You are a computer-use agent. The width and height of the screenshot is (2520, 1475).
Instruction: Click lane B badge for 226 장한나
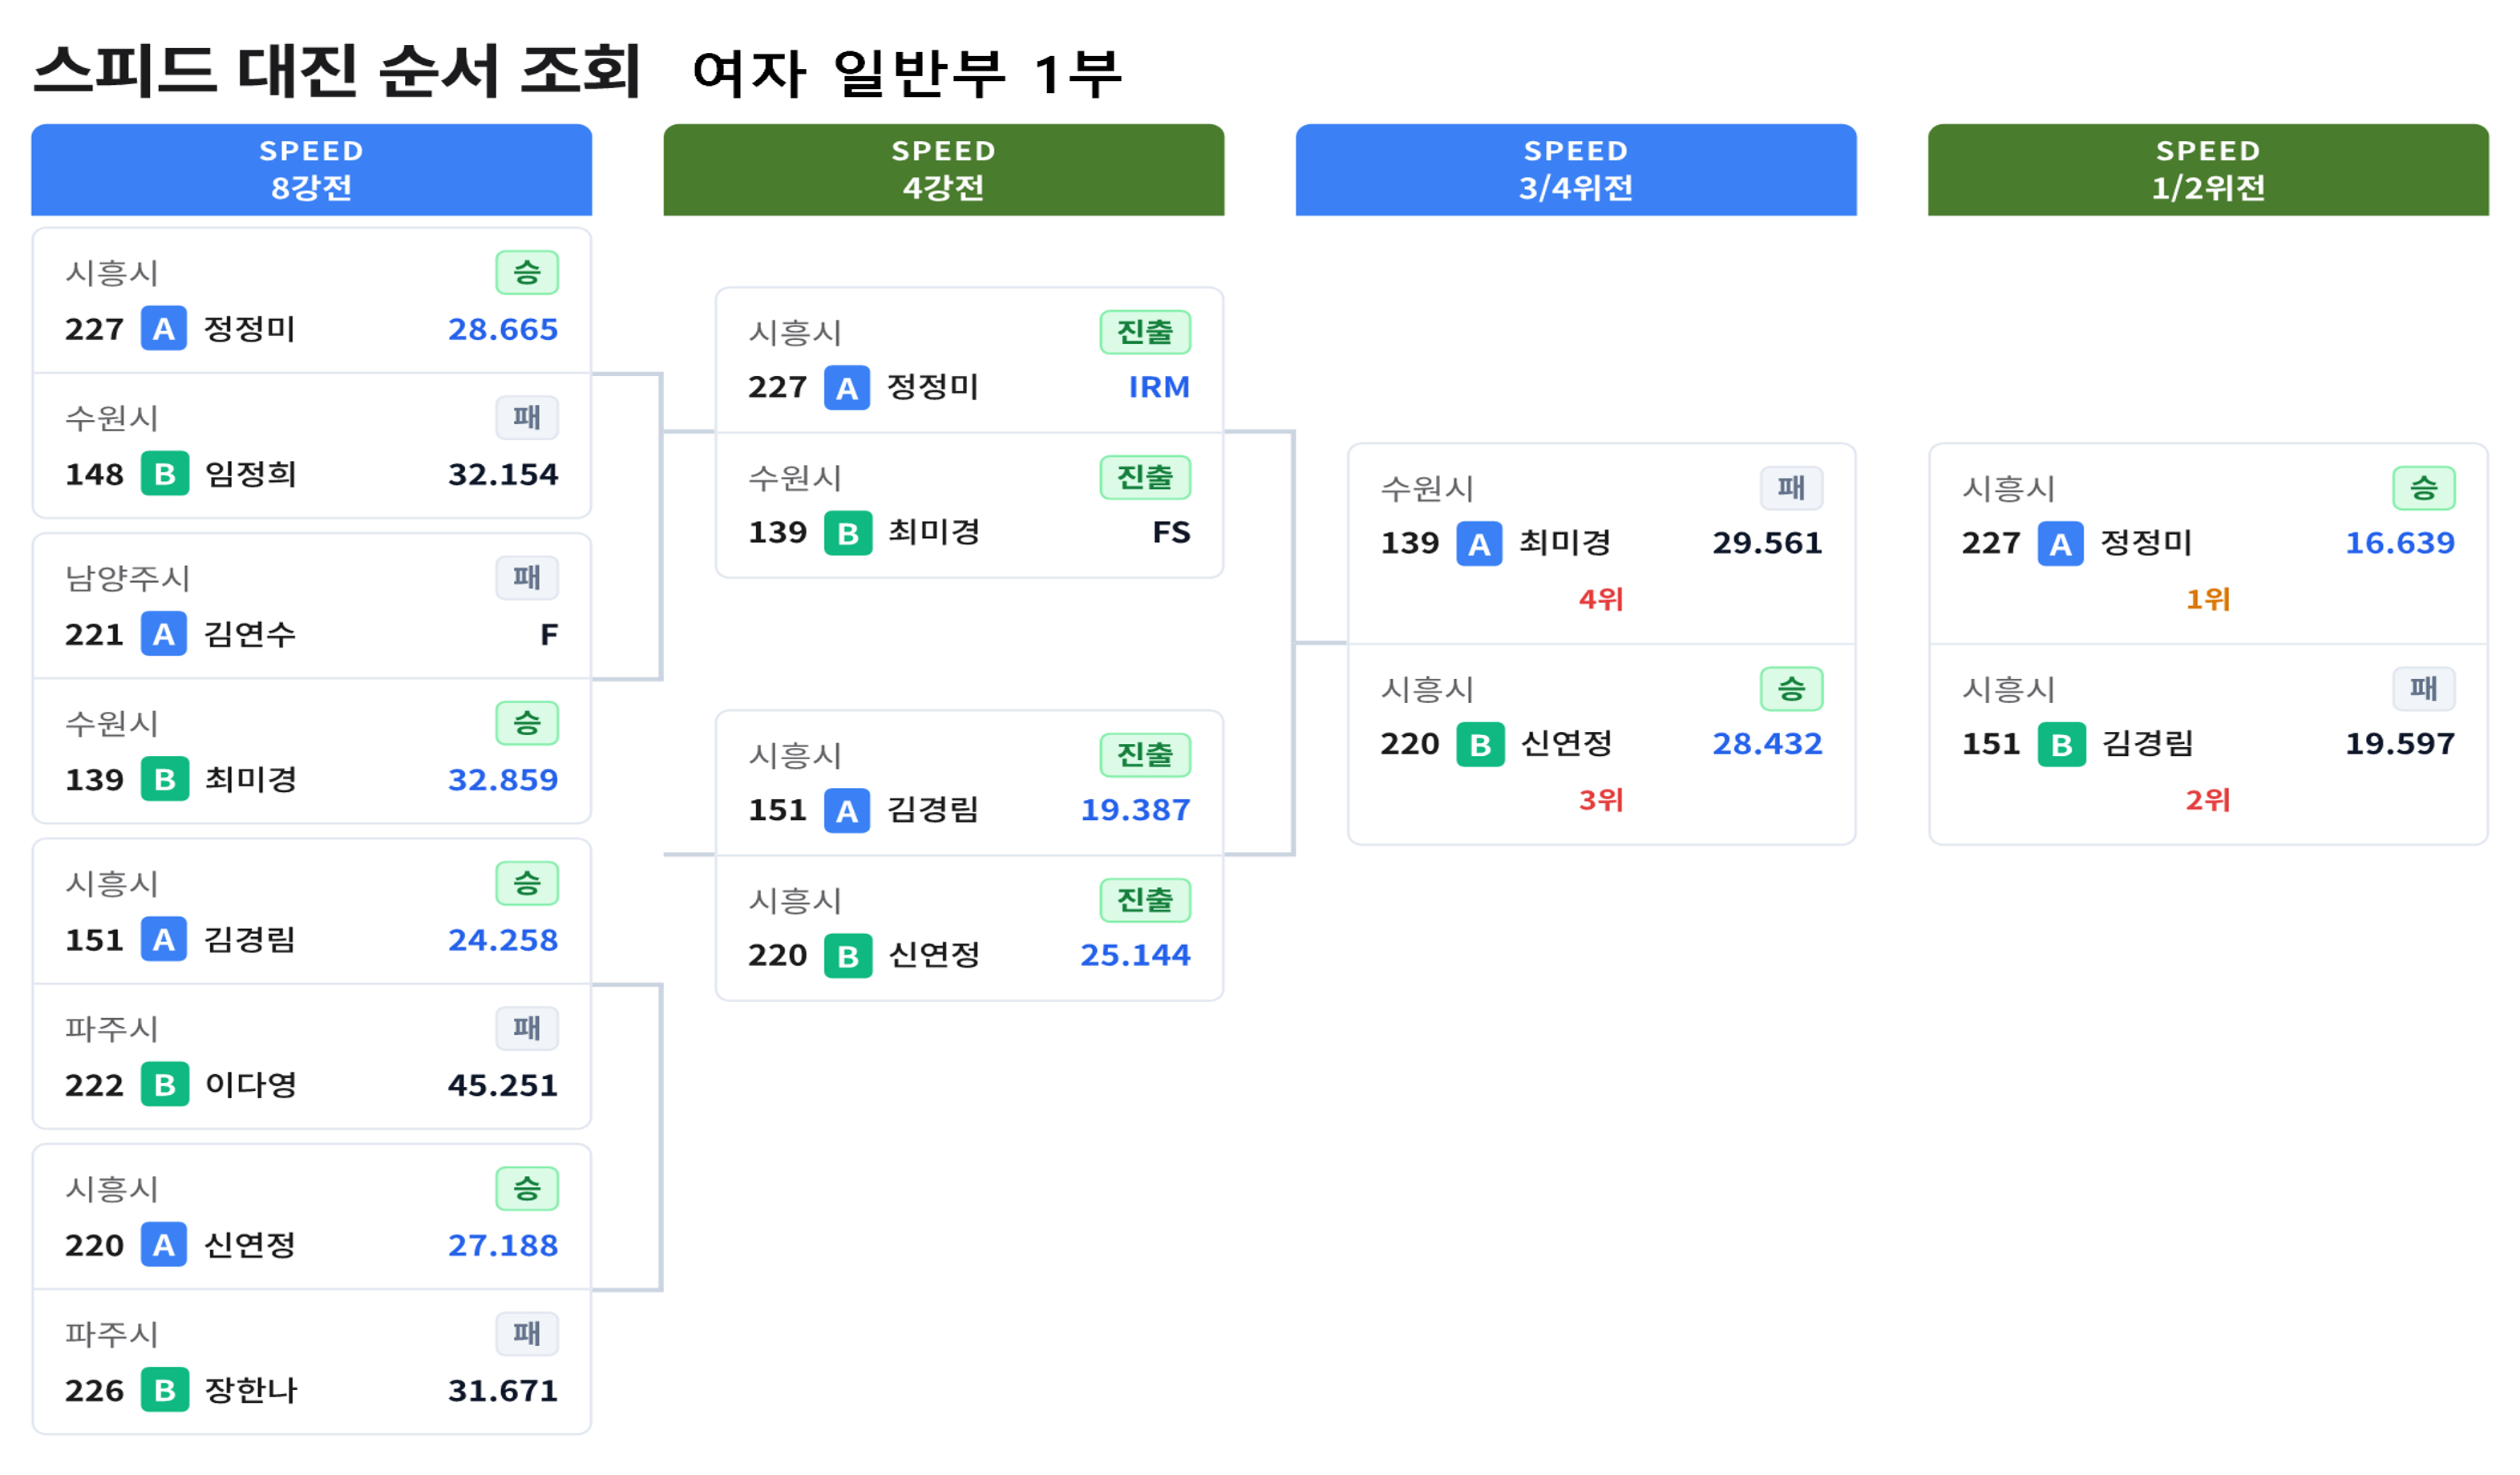(164, 1390)
